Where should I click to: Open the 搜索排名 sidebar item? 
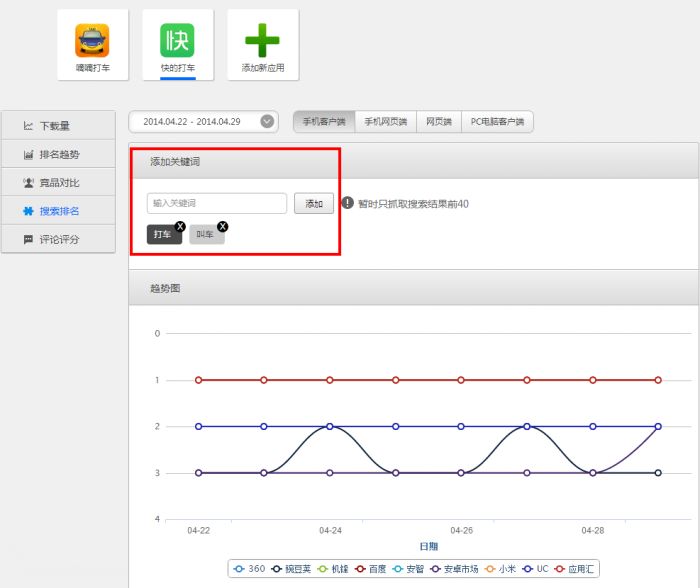point(58,211)
